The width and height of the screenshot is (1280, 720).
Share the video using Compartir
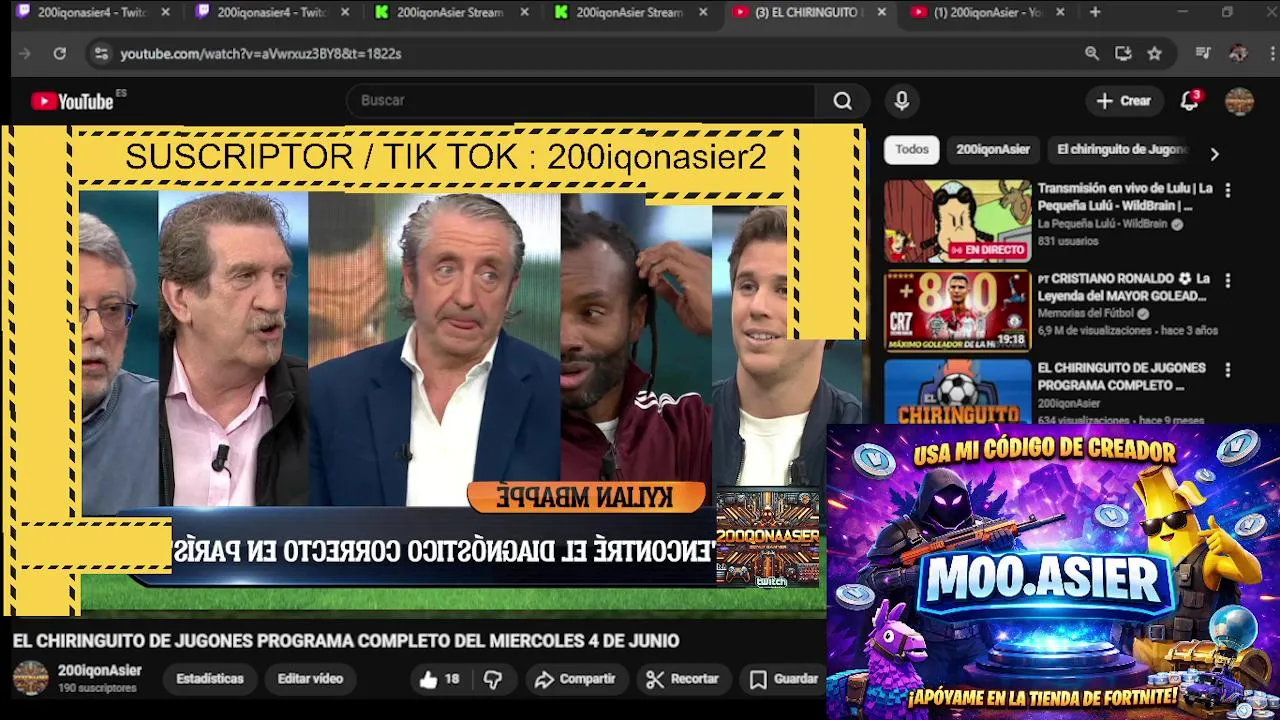tap(575, 679)
